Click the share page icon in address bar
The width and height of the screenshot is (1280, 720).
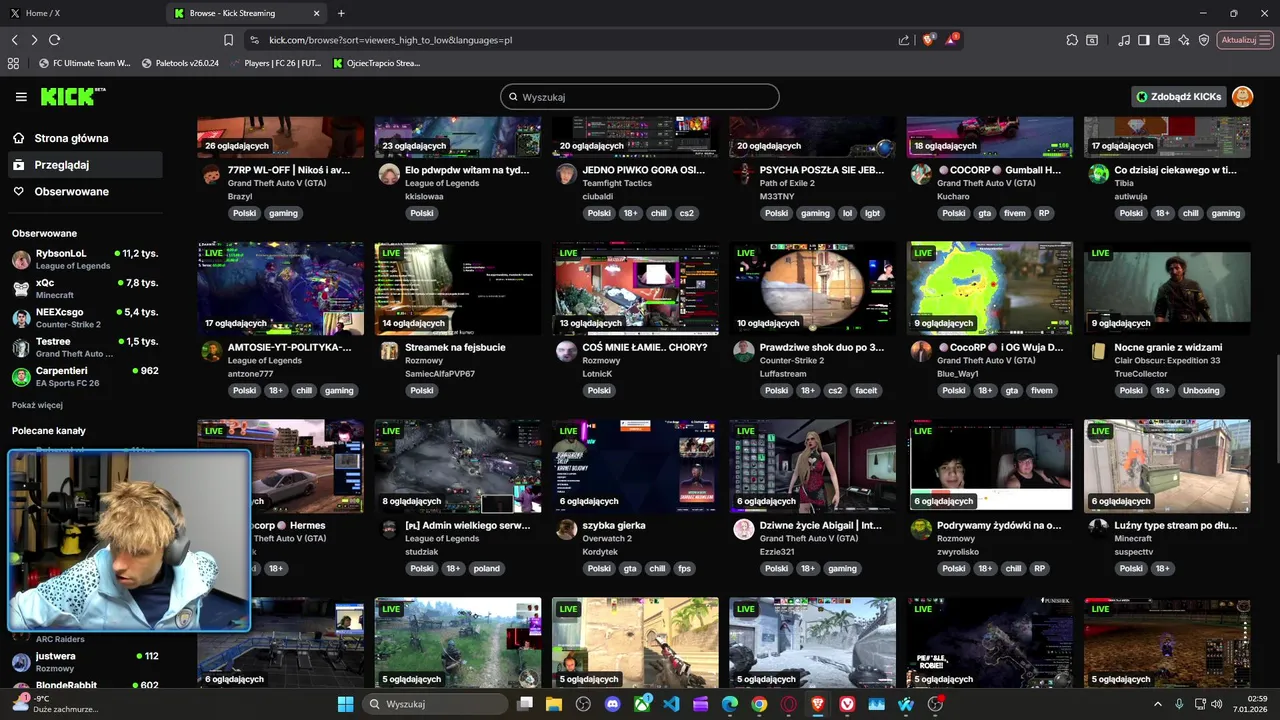coord(904,40)
